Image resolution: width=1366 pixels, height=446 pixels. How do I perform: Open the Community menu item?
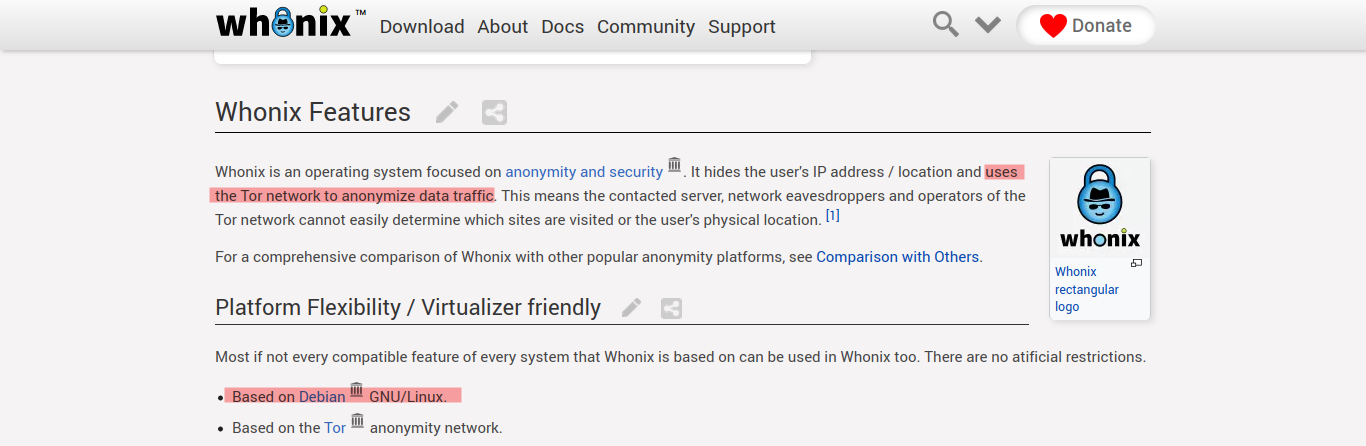646,27
